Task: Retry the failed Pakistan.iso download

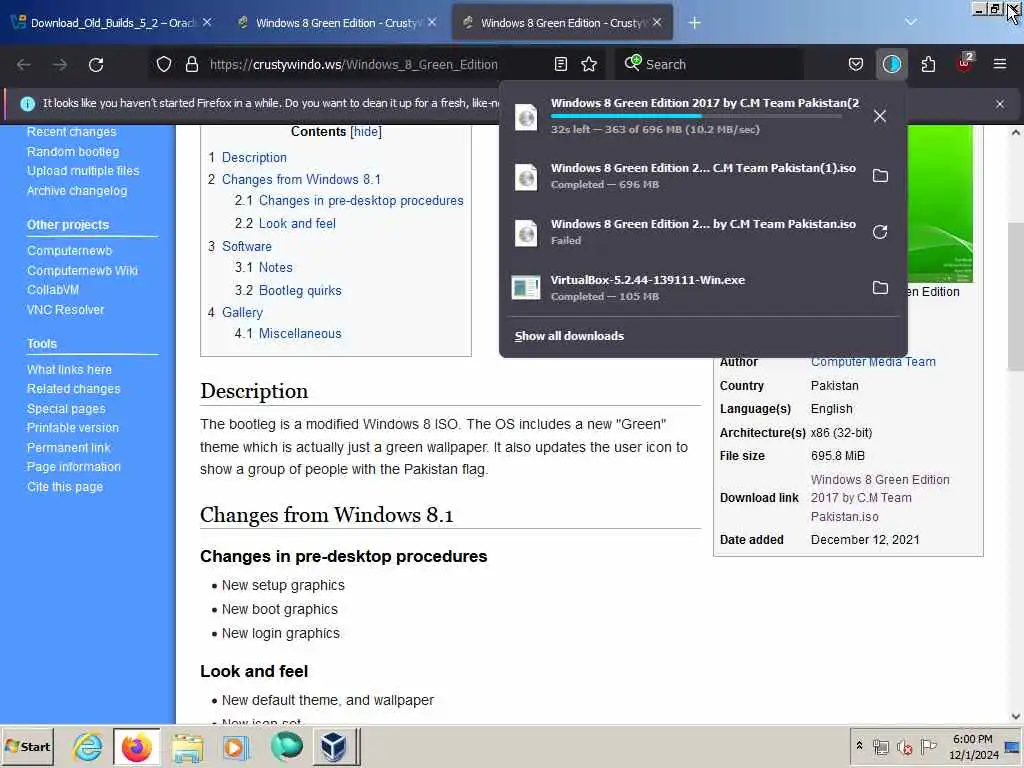Action: pos(880,232)
